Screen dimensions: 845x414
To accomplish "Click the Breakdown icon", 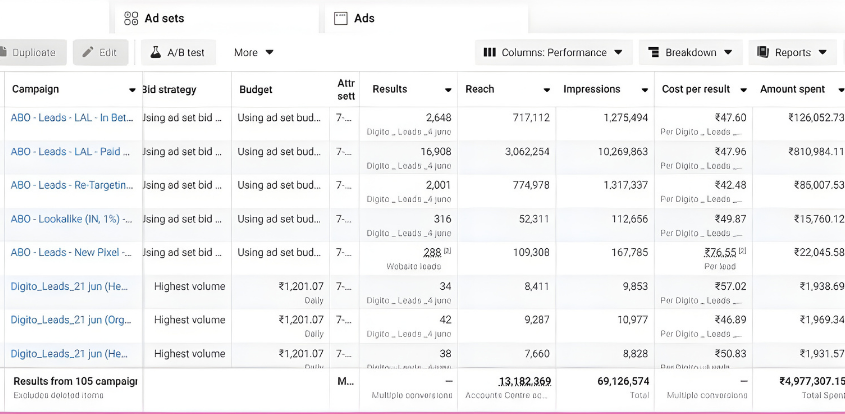I will coord(653,52).
